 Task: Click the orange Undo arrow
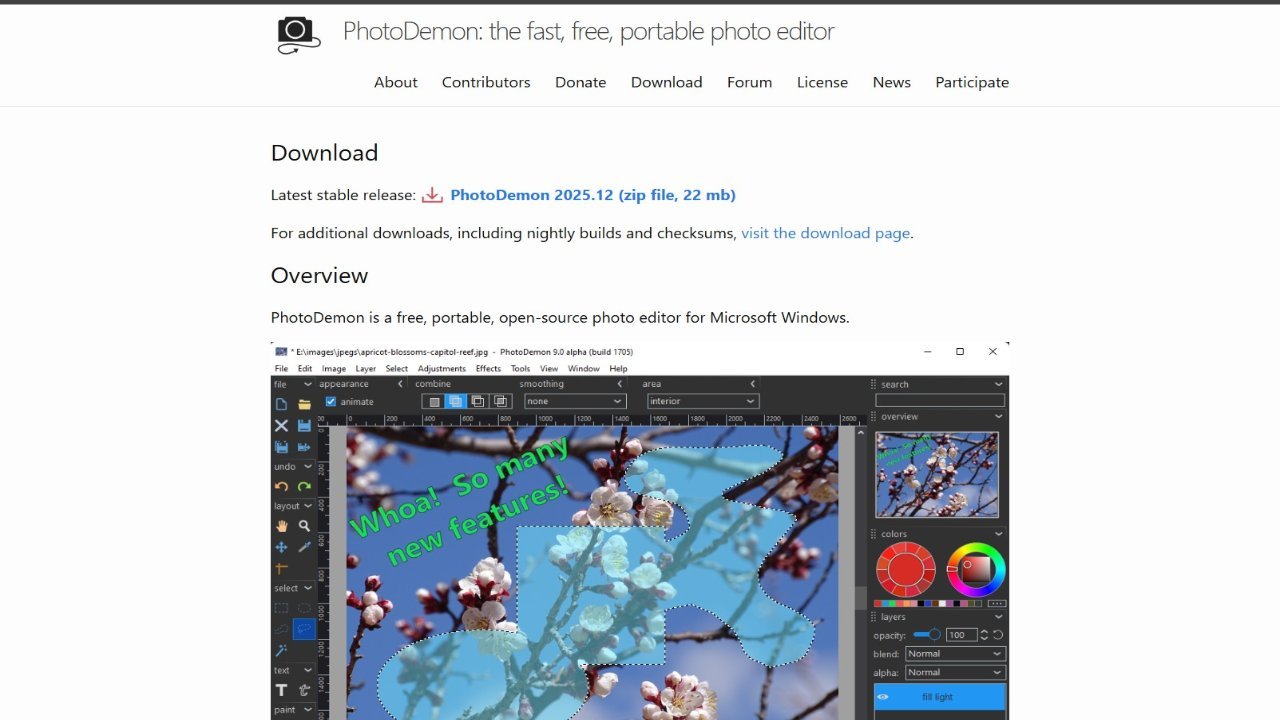pos(281,487)
